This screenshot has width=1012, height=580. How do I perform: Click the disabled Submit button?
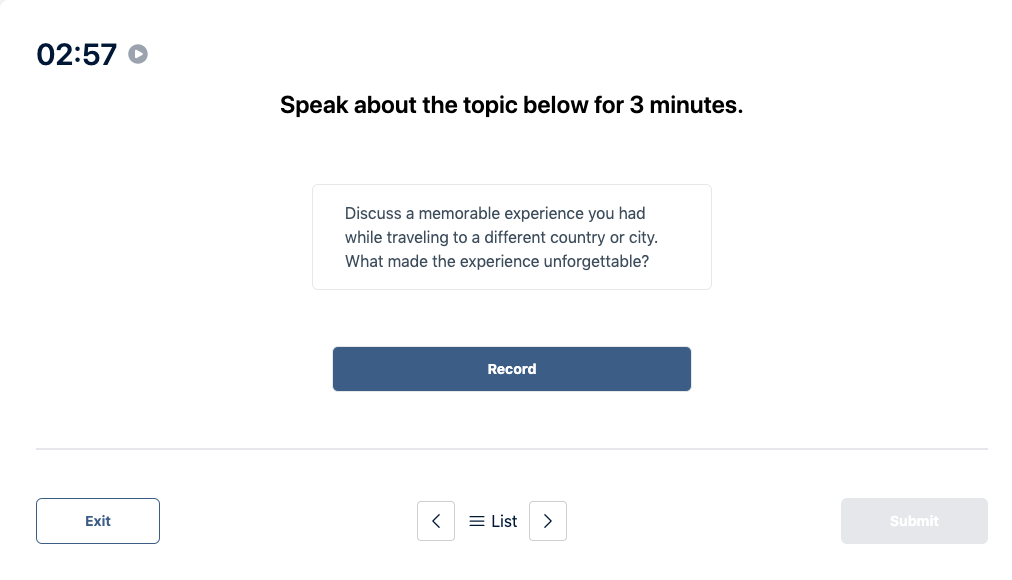pyautogui.click(x=913, y=521)
